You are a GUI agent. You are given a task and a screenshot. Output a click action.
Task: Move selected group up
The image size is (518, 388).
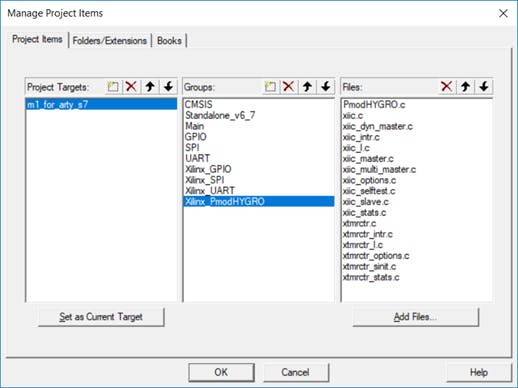pyautogui.click(x=307, y=87)
